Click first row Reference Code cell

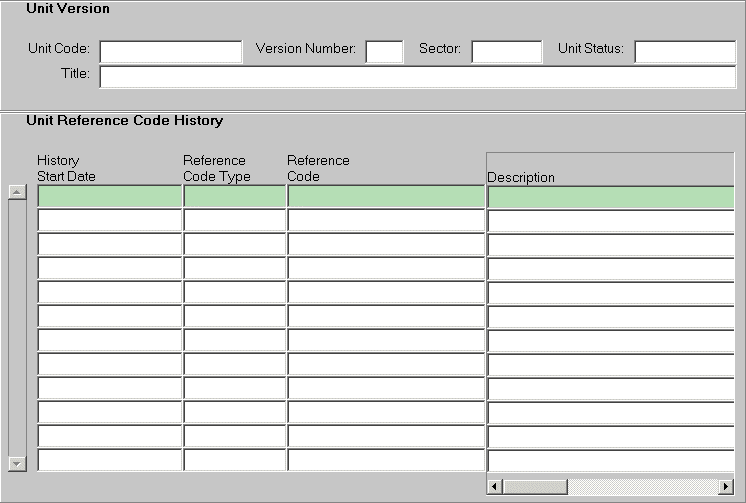(386, 197)
